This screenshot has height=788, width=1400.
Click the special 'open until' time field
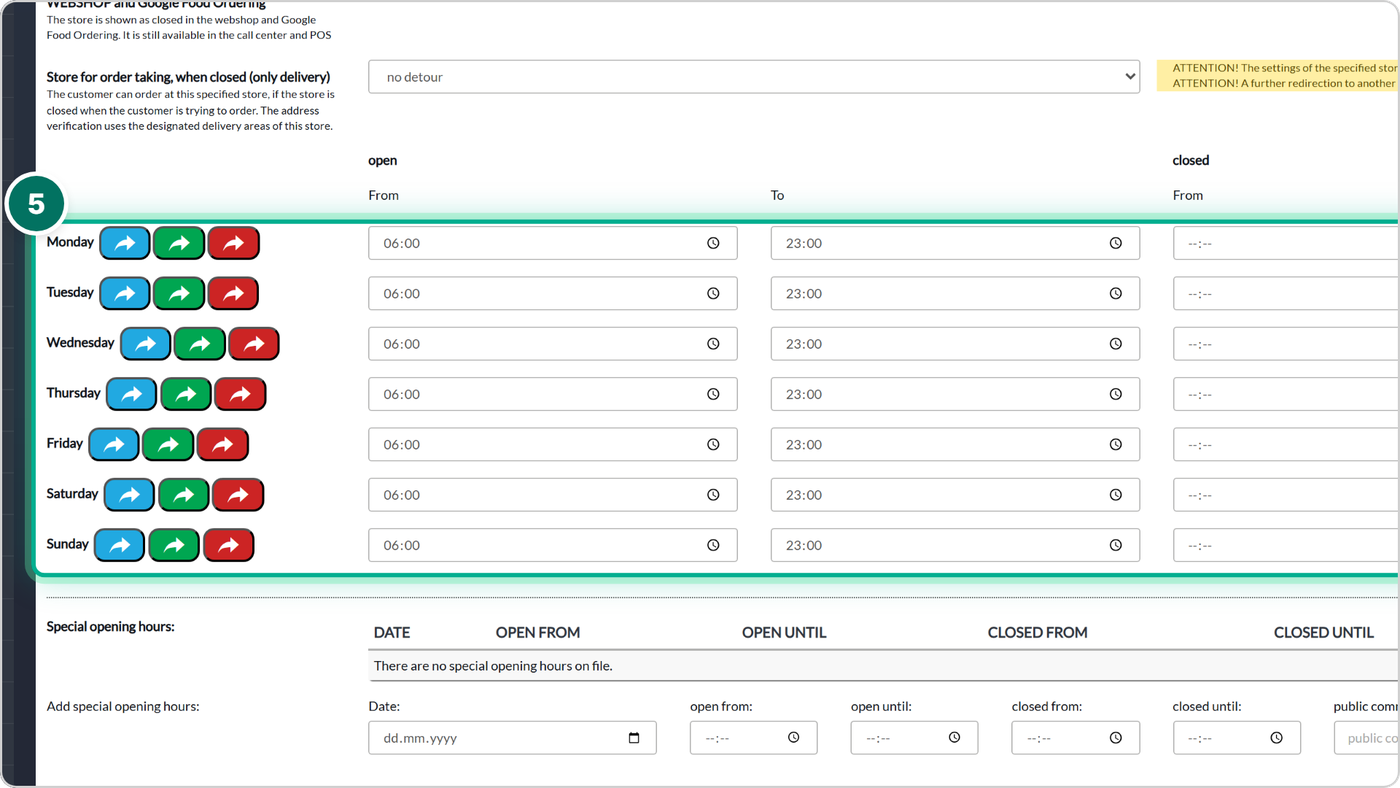coord(914,738)
